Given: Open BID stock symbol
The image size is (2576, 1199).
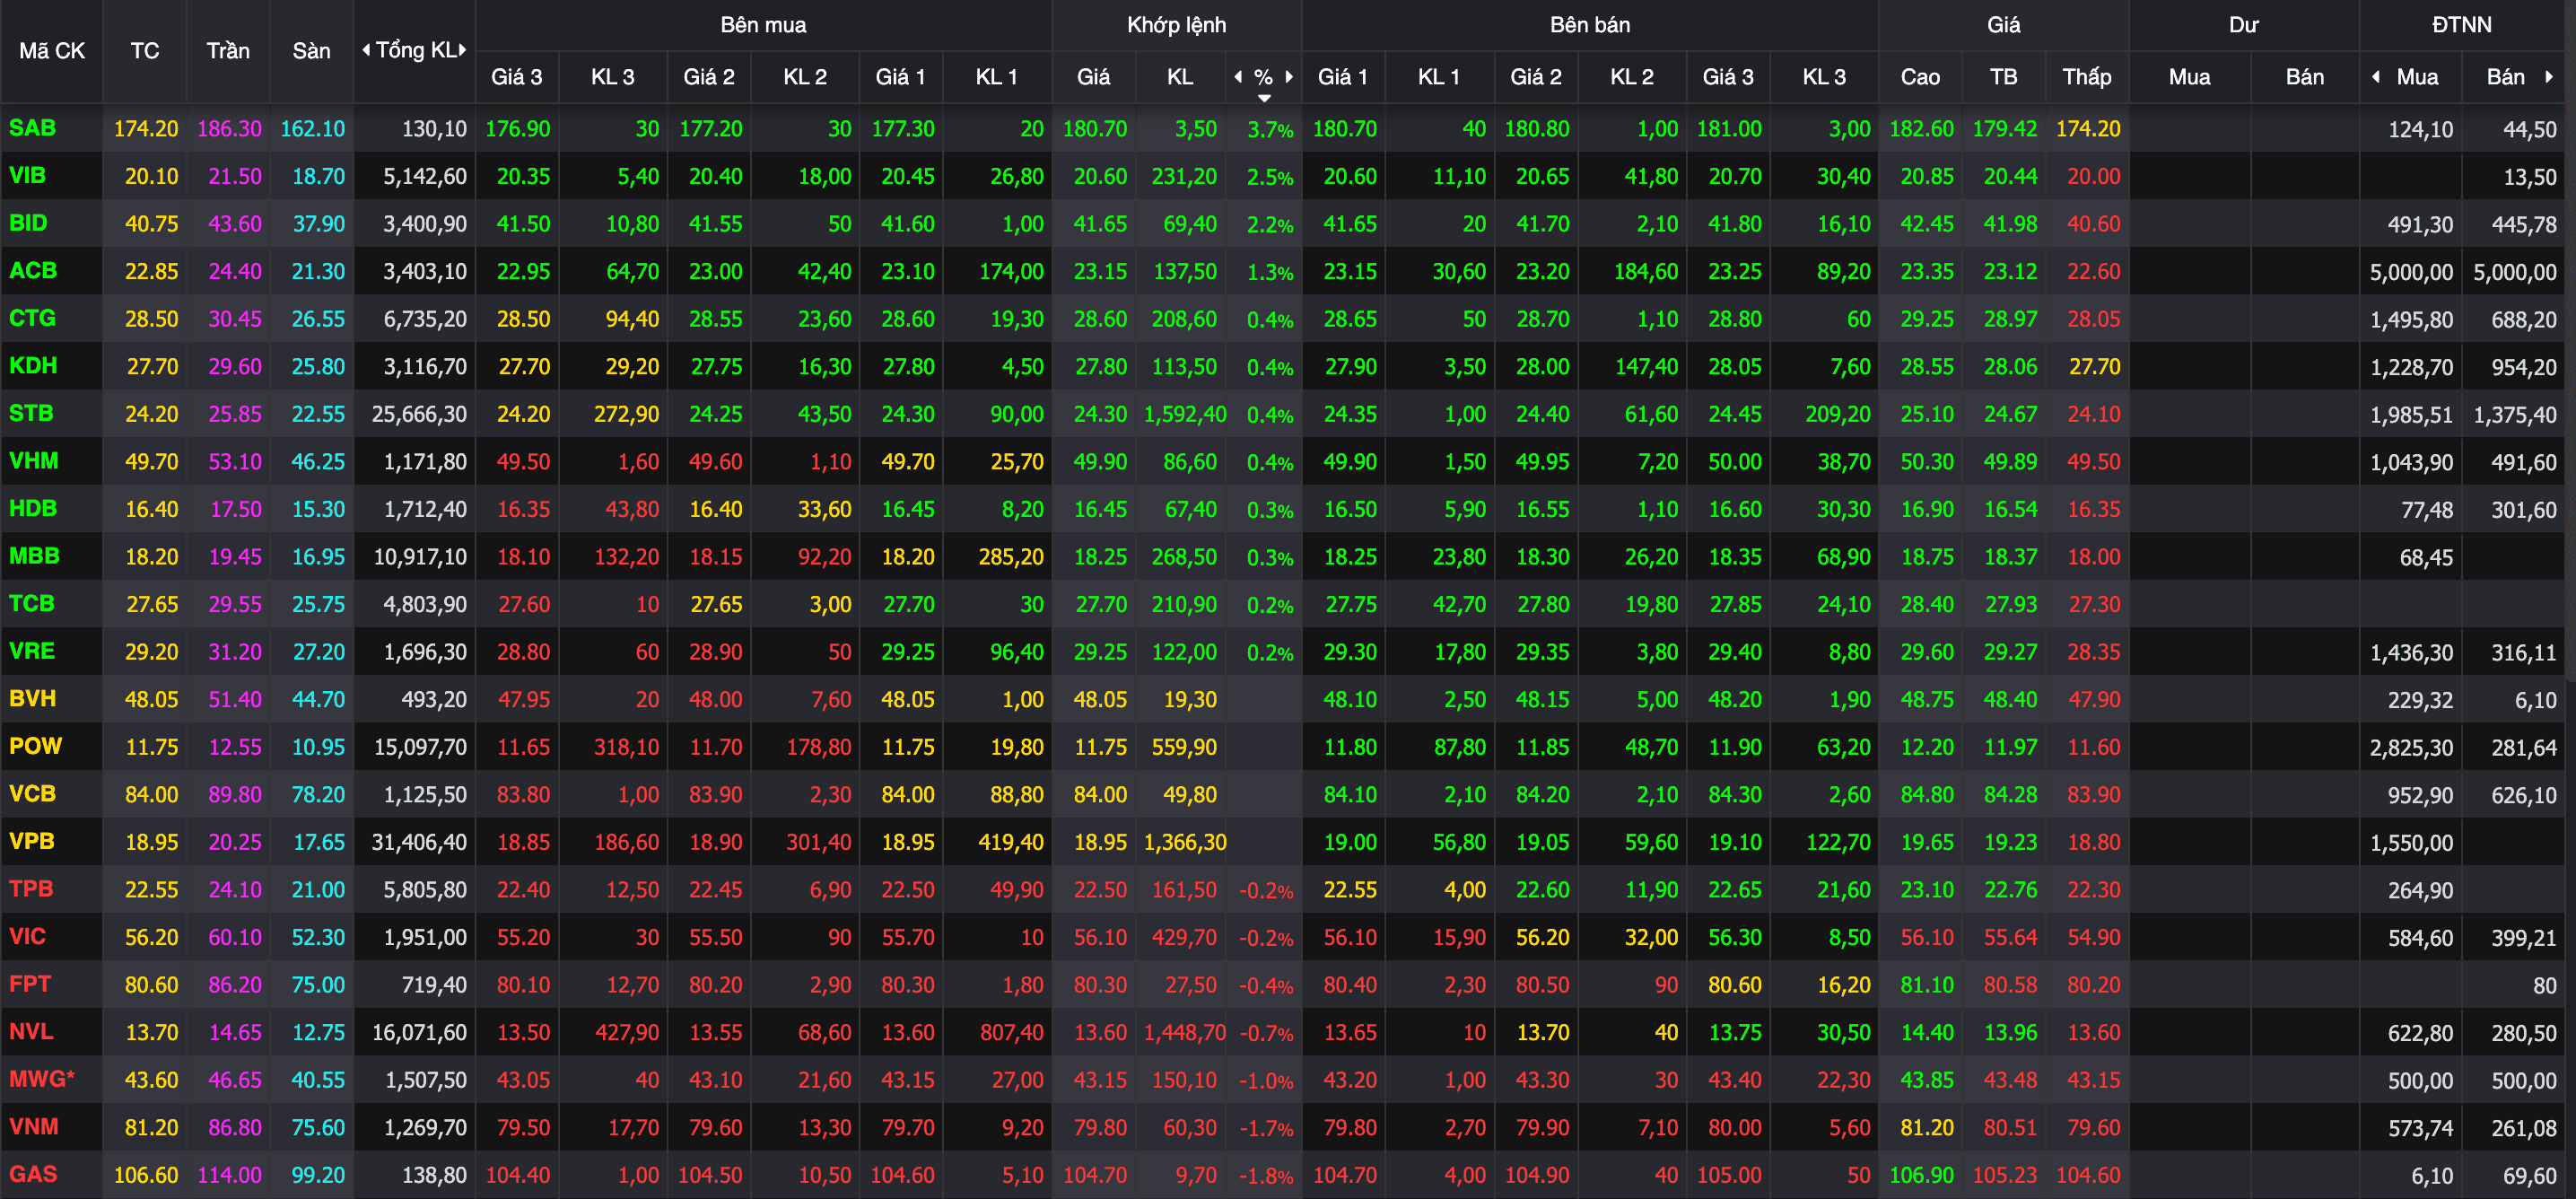Looking at the screenshot, I should coord(28,223).
